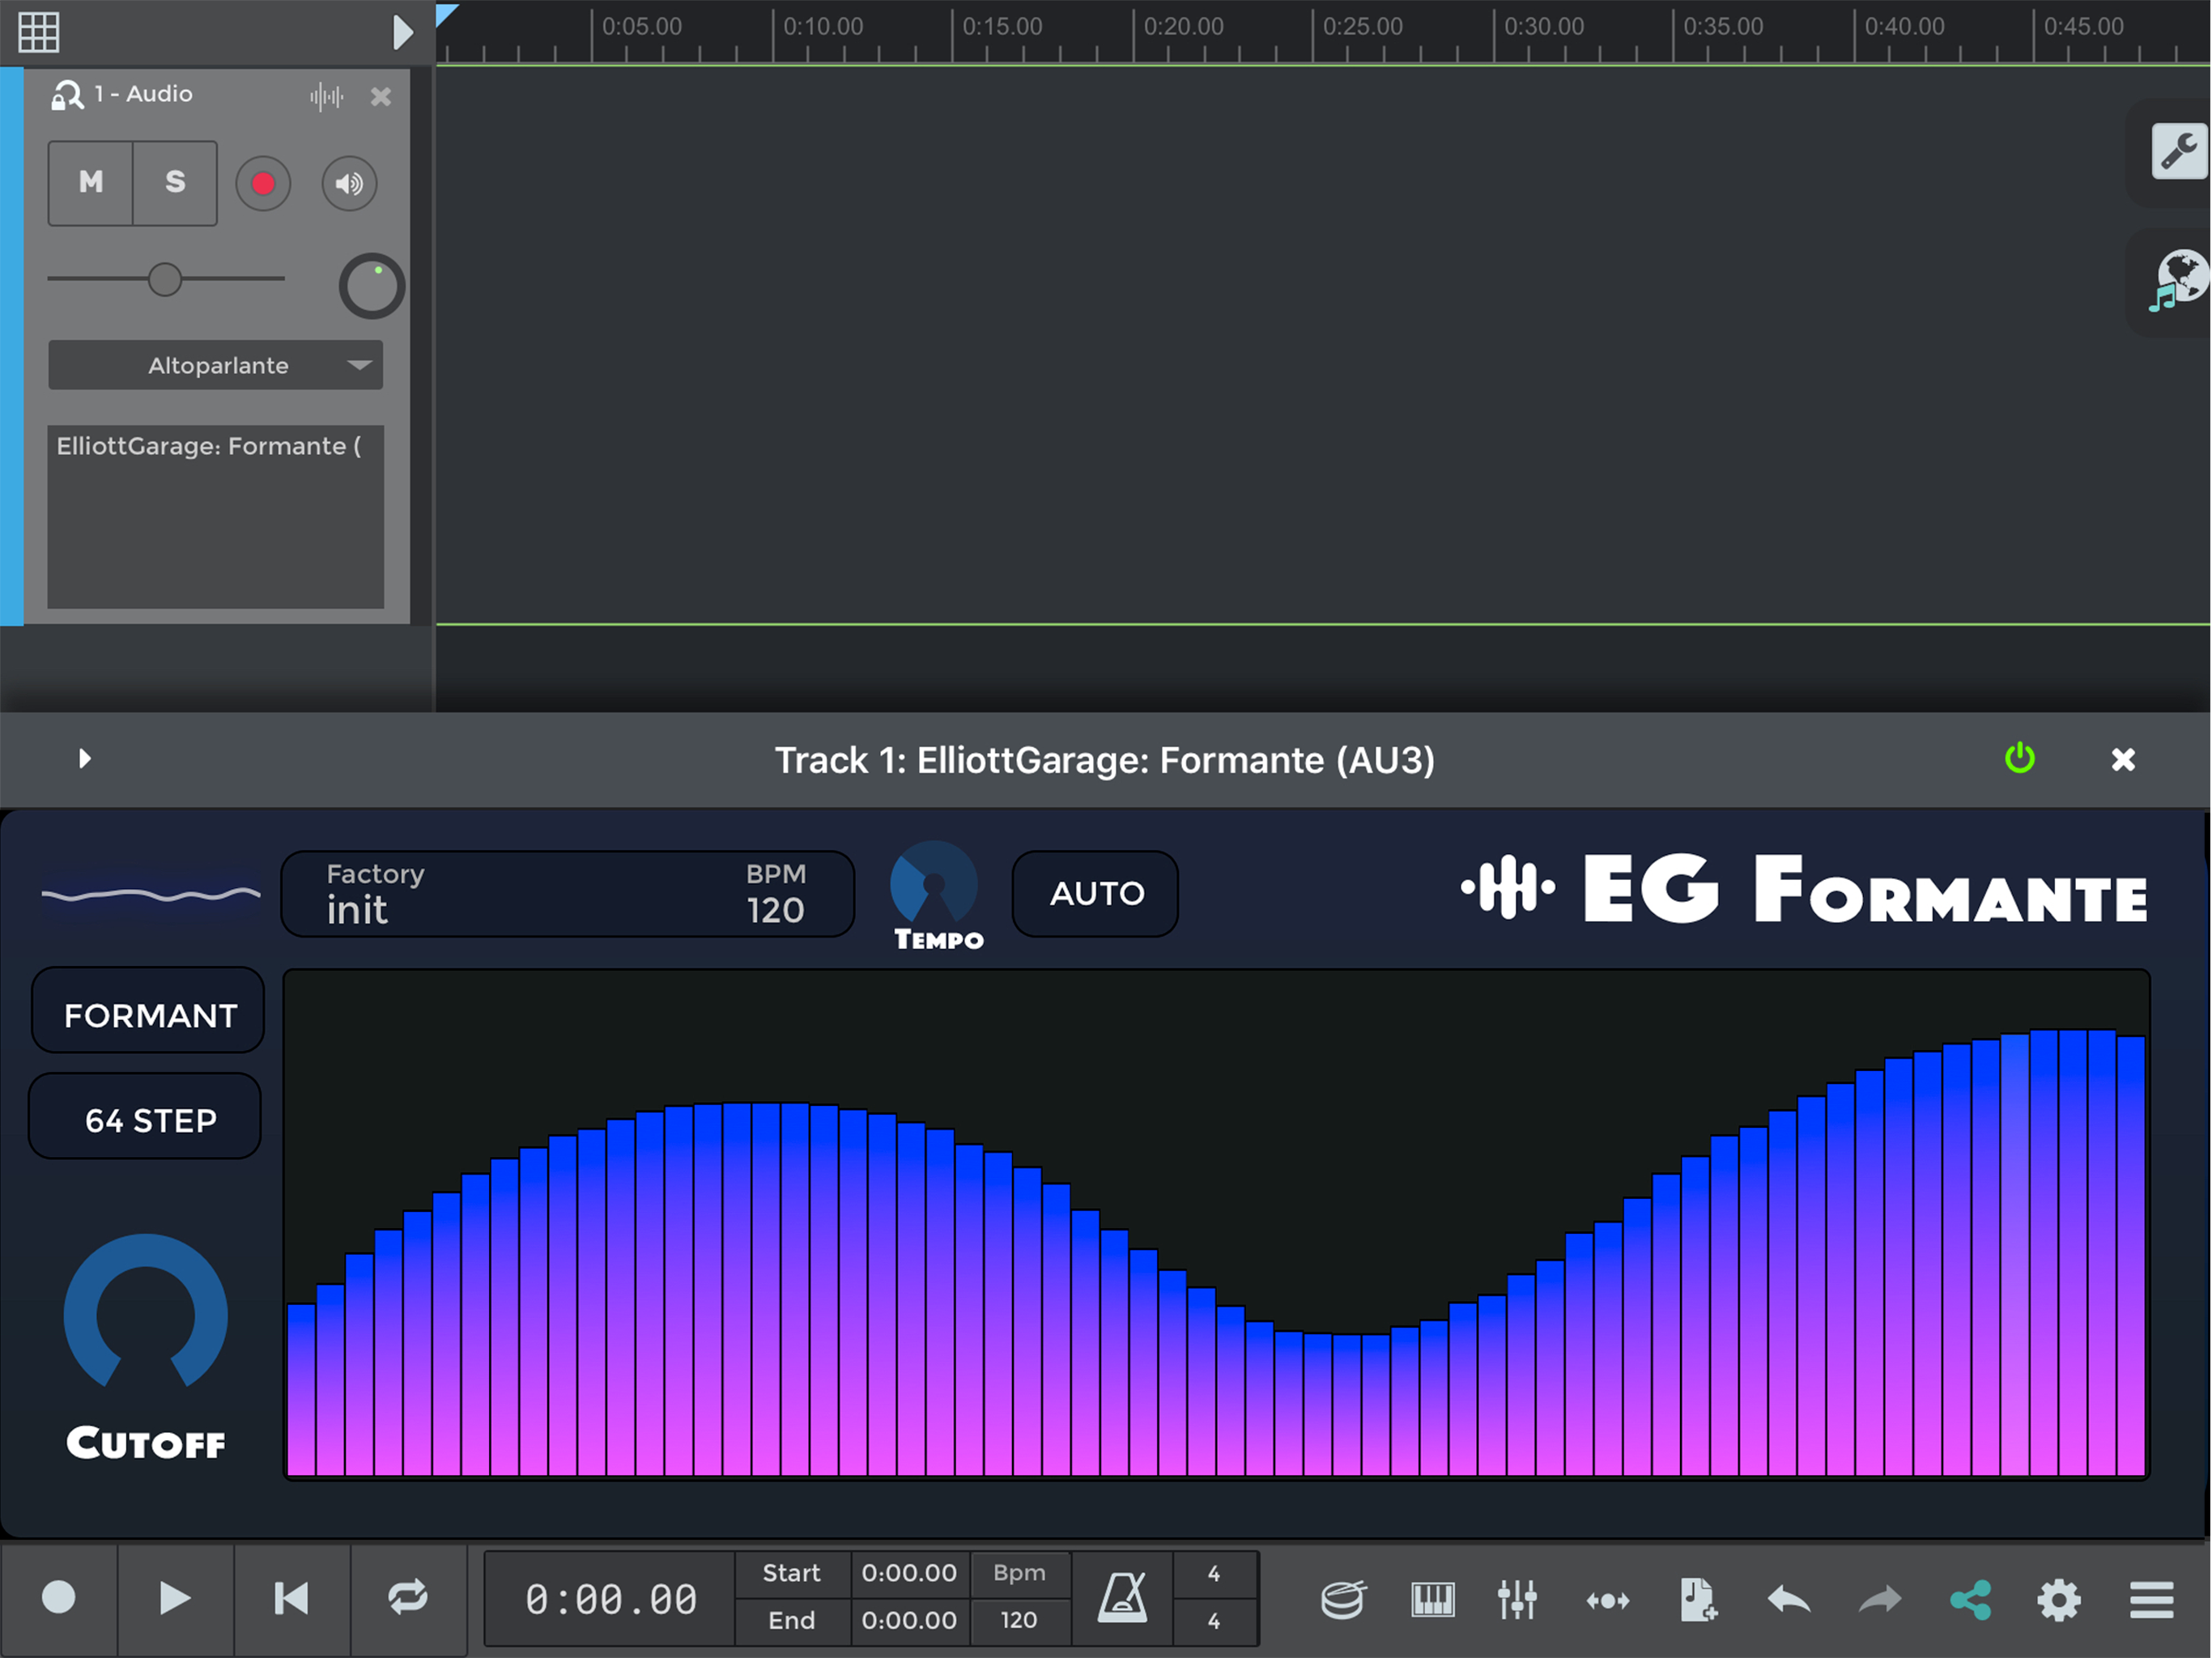The height and width of the screenshot is (1658, 2212).
Task: Click the add audio file icon
Action: click(x=1697, y=1599)
